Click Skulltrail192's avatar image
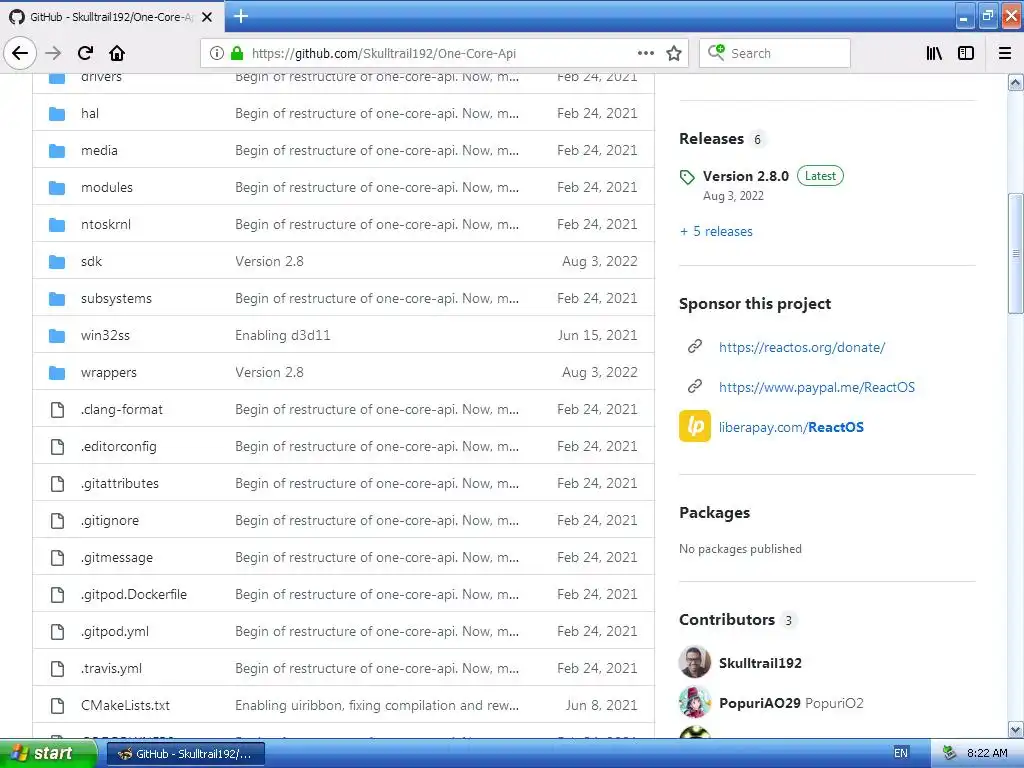 click(695, 662)
